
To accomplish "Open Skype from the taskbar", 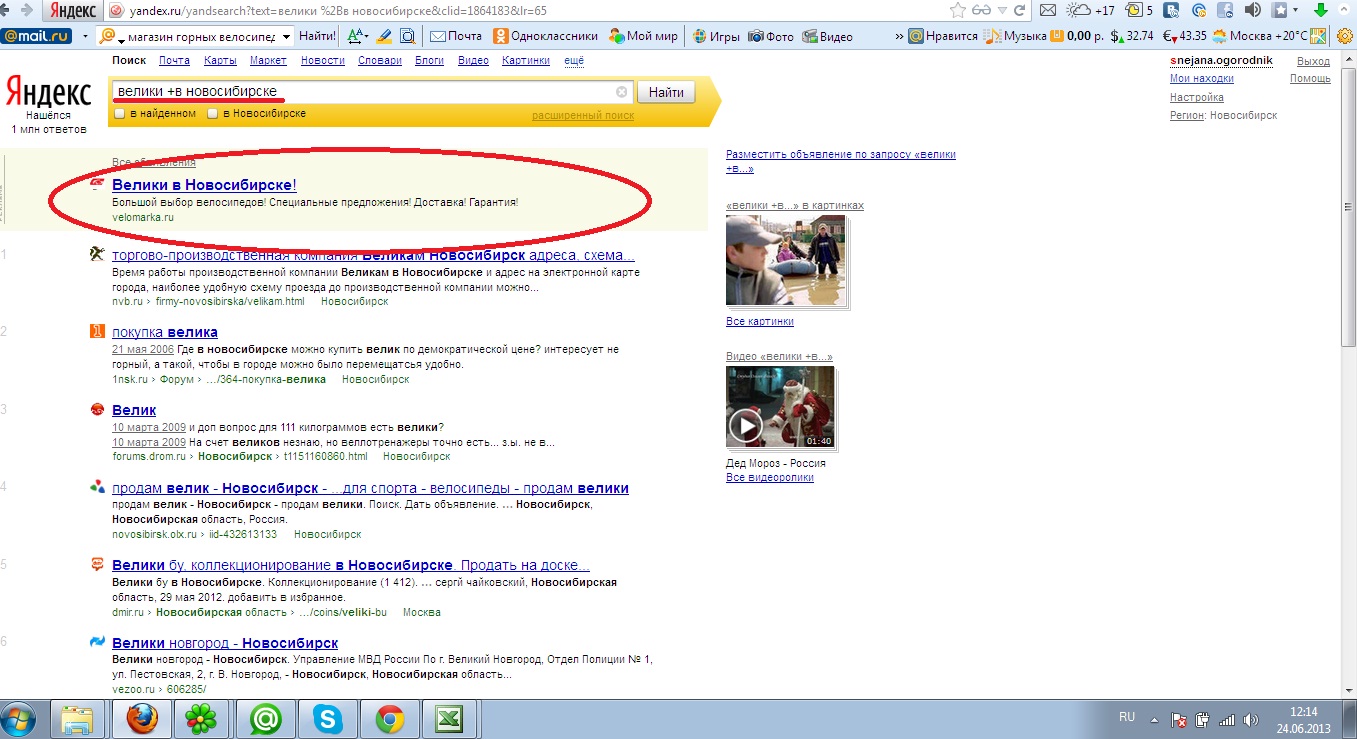I will (x=326, y=718).
